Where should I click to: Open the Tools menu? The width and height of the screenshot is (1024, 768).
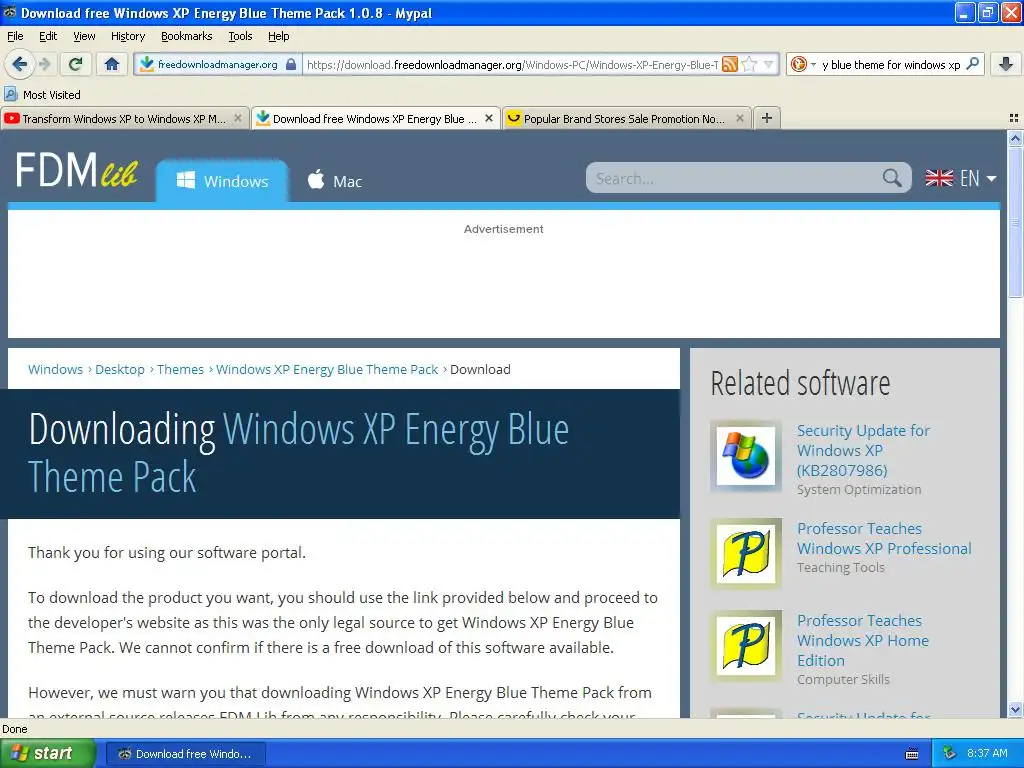(x=240, y=37)
